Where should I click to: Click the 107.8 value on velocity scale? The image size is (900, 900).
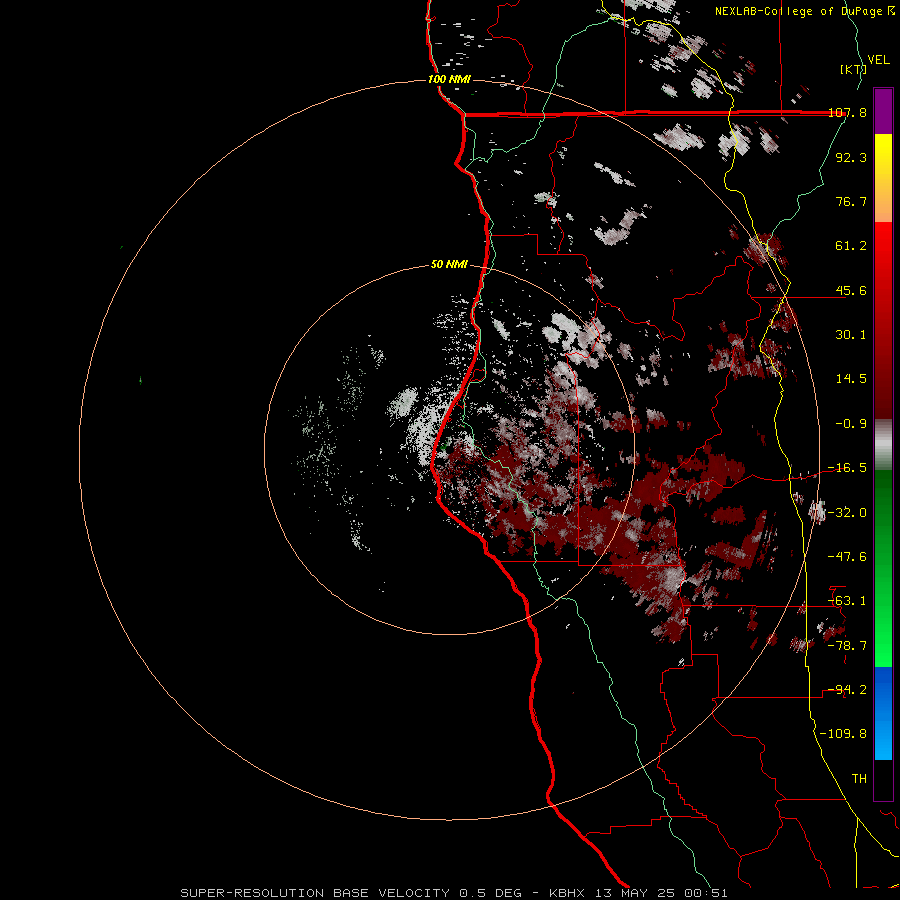[847, 112]
